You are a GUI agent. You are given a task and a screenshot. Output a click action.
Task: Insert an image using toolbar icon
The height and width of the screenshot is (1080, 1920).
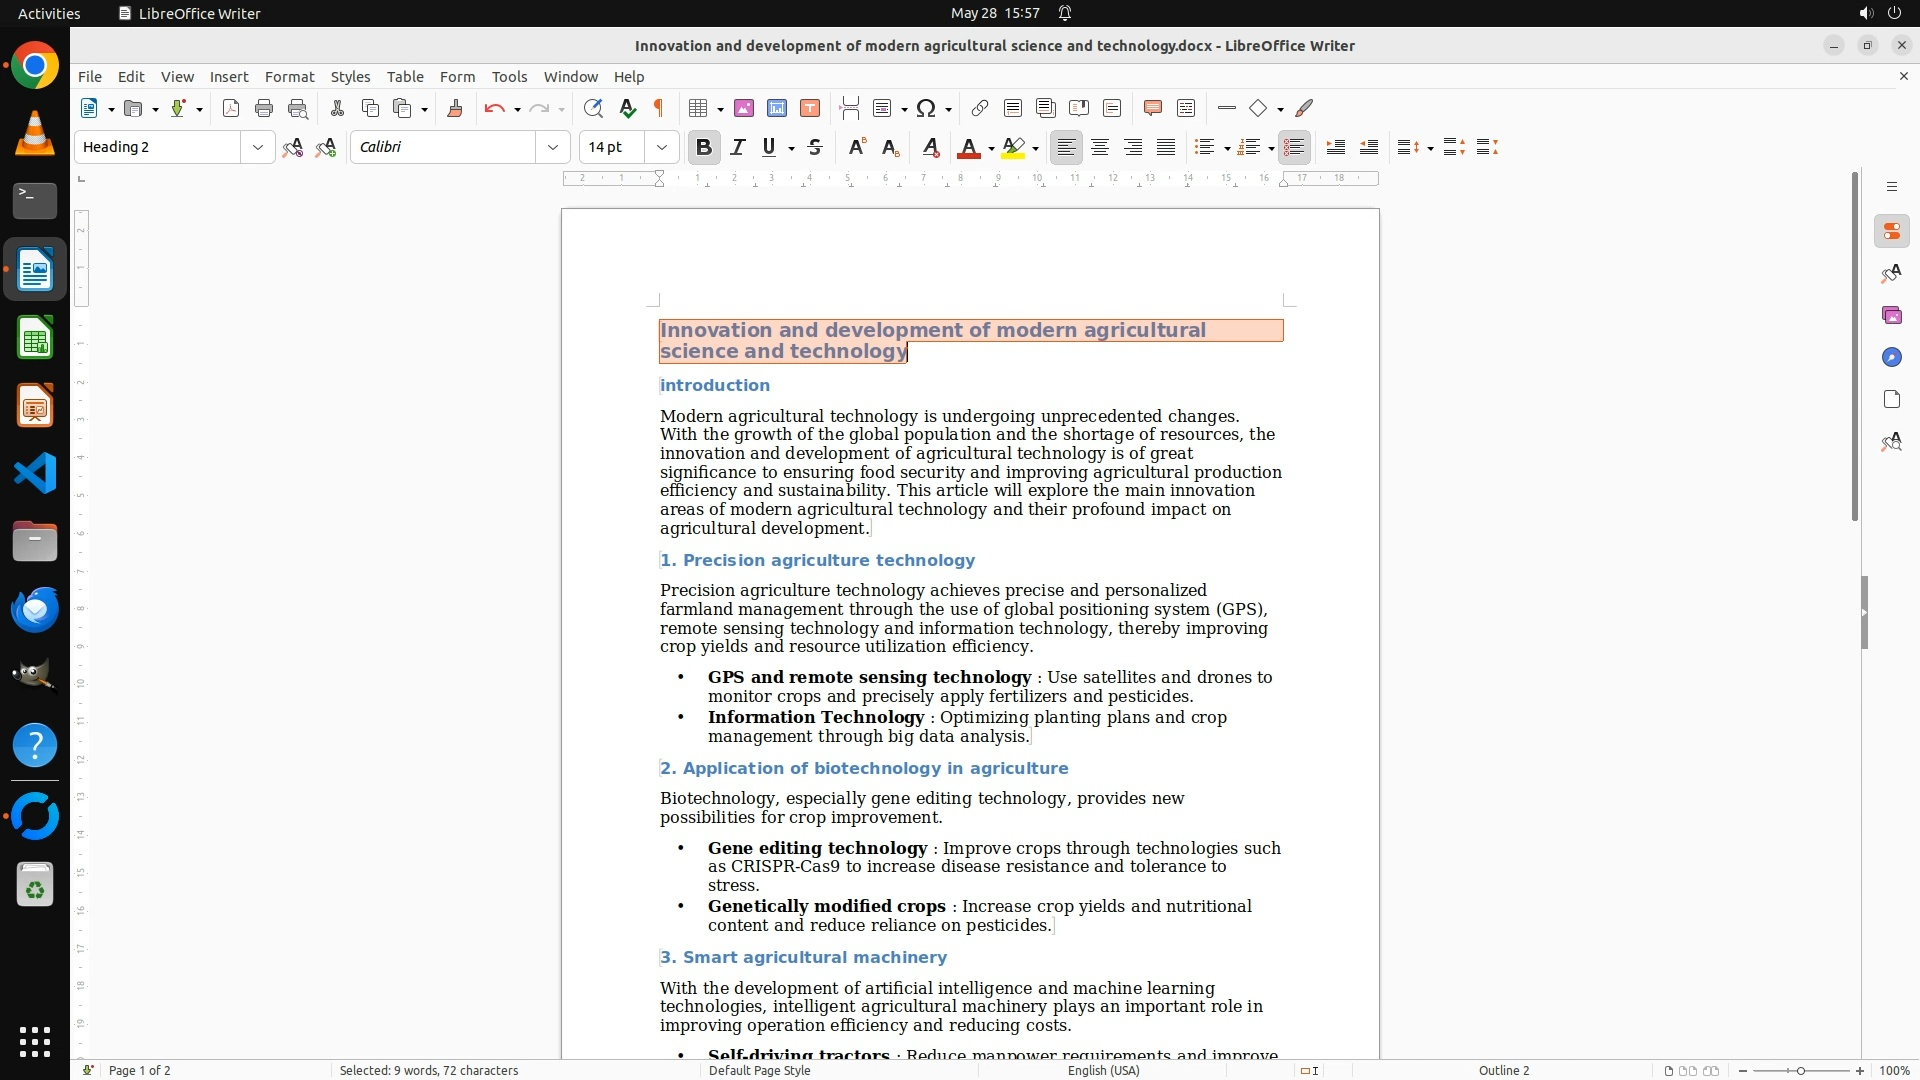pos(744,109)
